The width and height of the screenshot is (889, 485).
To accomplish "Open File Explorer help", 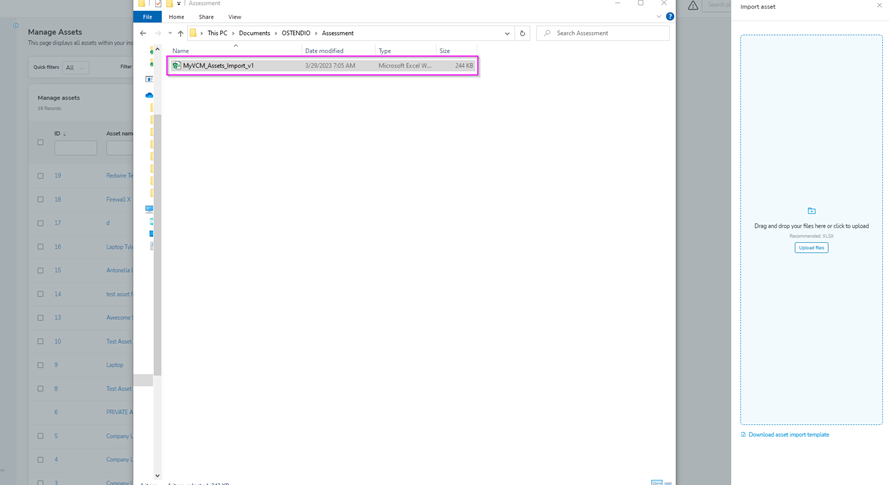I will point(670,17).
